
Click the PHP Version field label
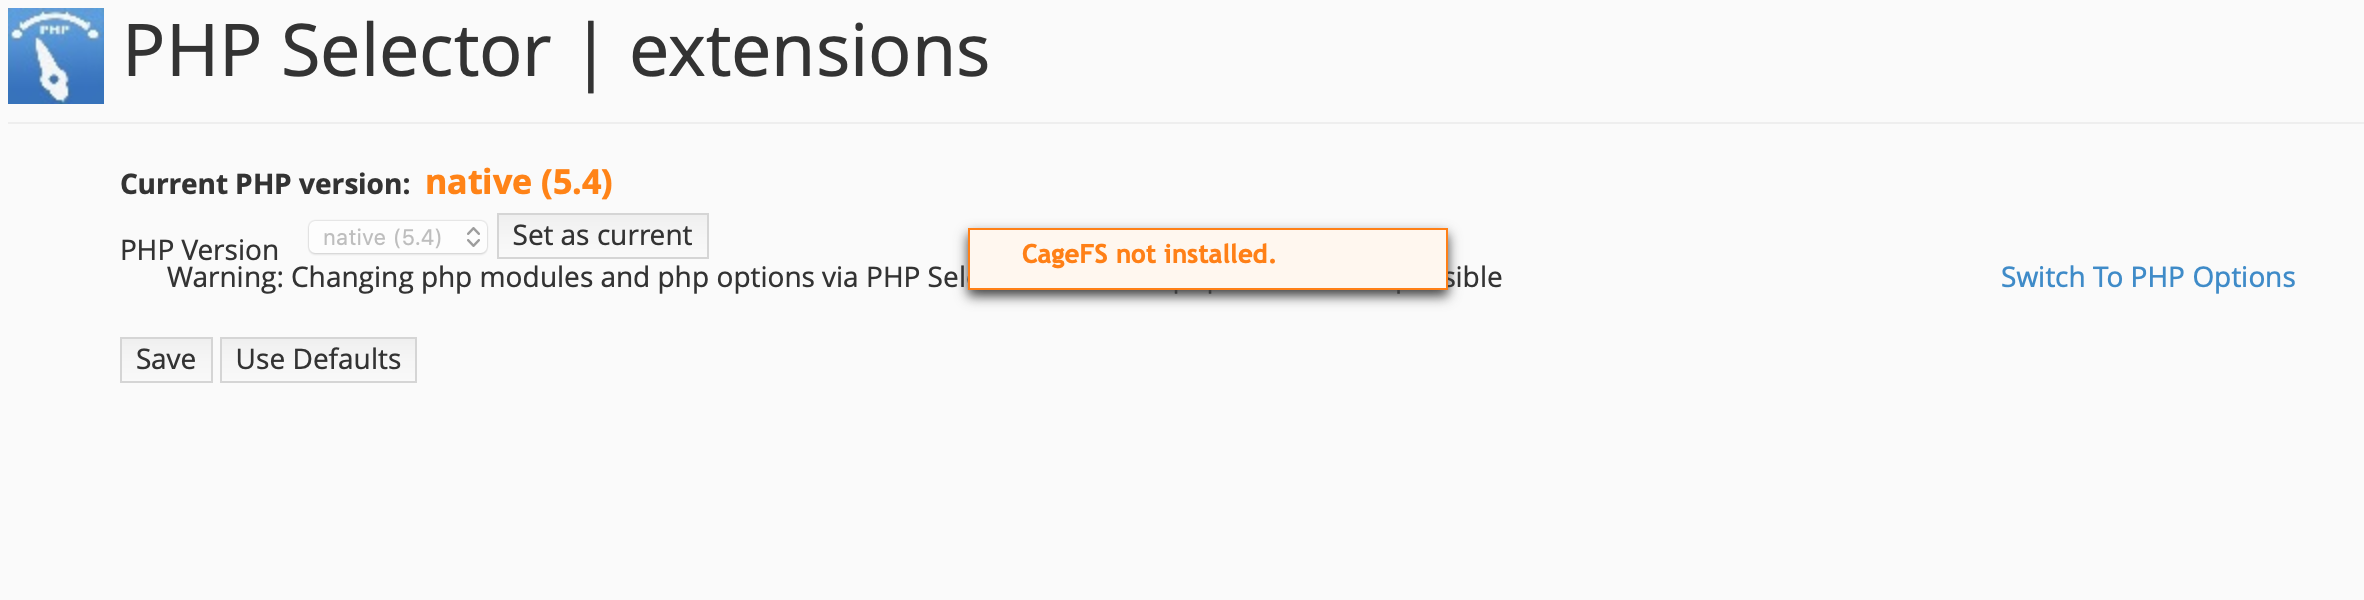tap(199, 249)
